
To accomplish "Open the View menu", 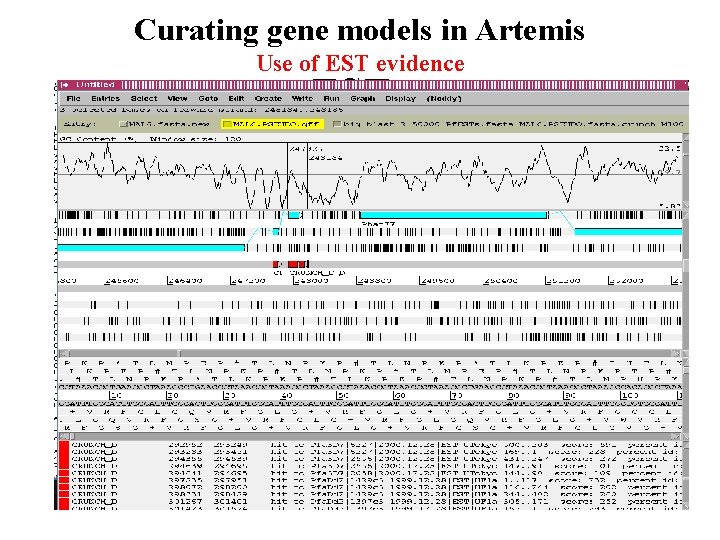I will click(177, 98).
